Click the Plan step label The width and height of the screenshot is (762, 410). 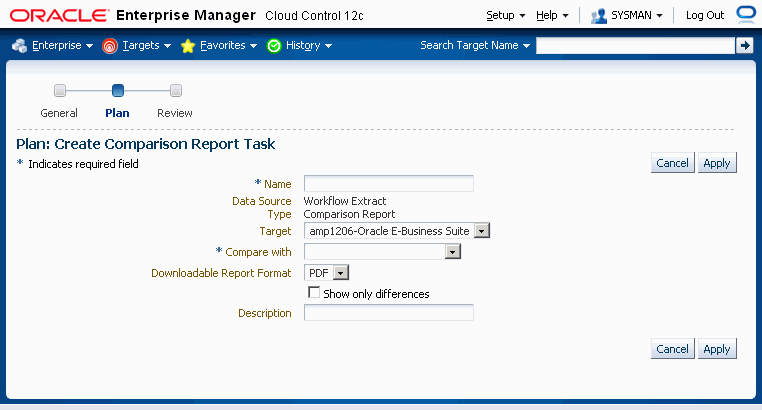(x=117, y=113)
